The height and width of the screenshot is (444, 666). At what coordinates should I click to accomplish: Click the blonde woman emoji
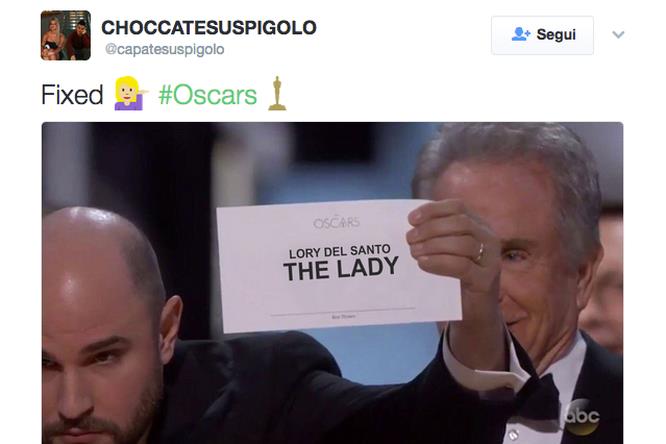point(130,93)
